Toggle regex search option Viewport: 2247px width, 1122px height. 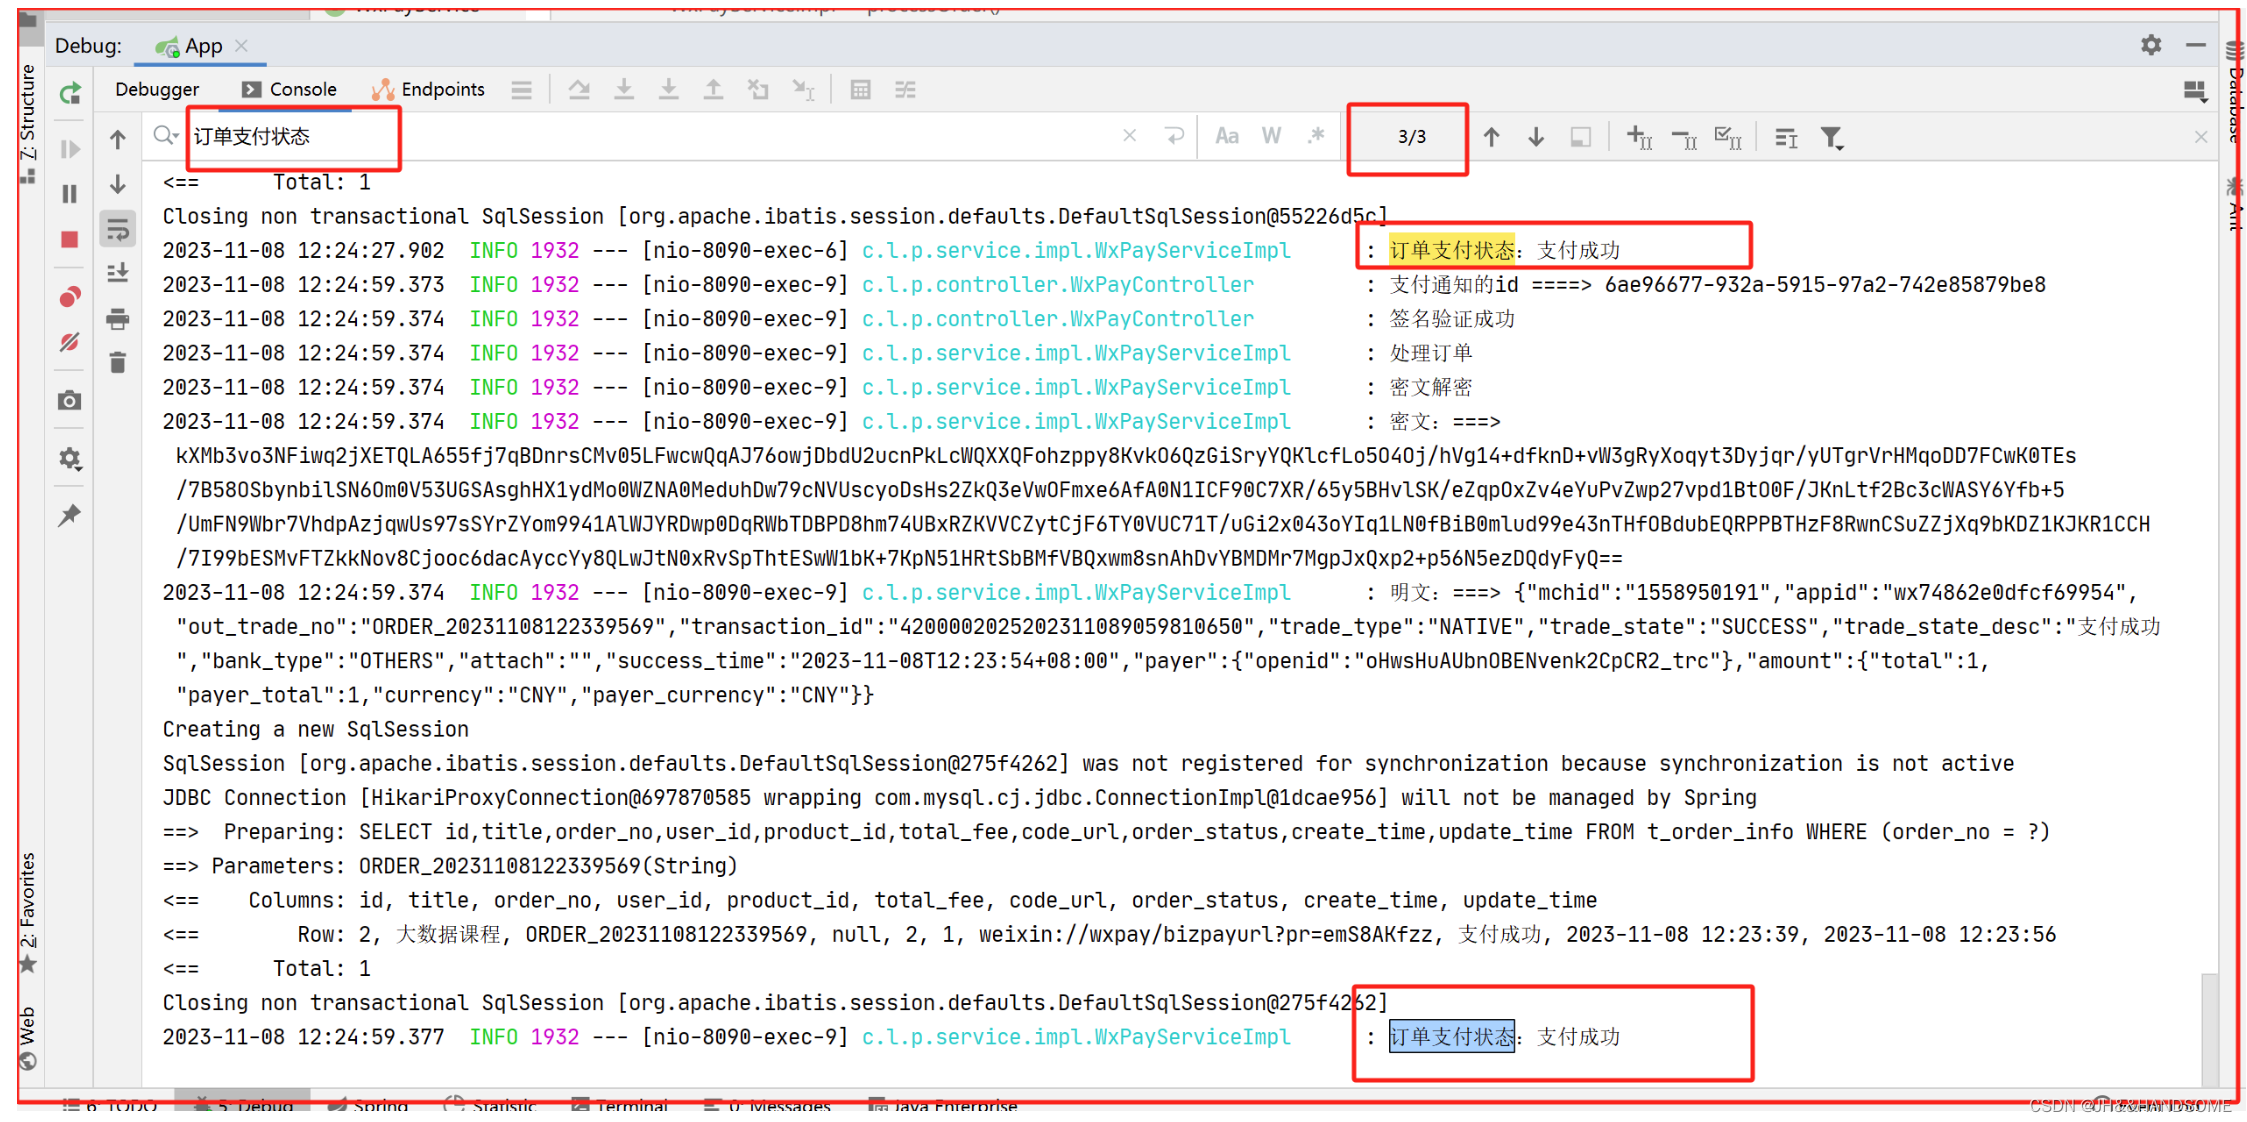(x=1316, y=136)
